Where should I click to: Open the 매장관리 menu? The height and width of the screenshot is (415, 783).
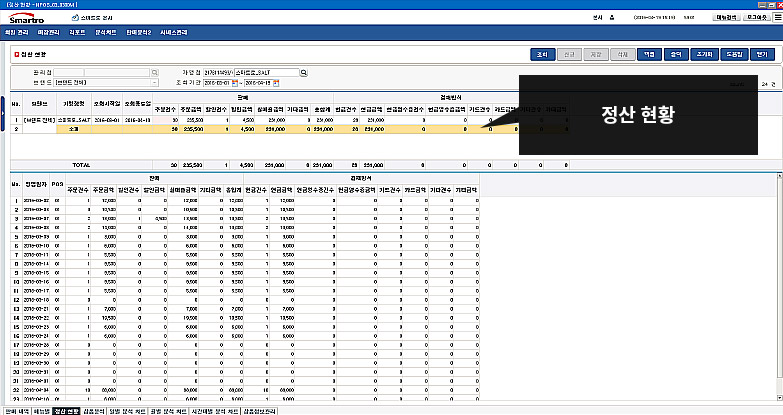tap(48, 32)
